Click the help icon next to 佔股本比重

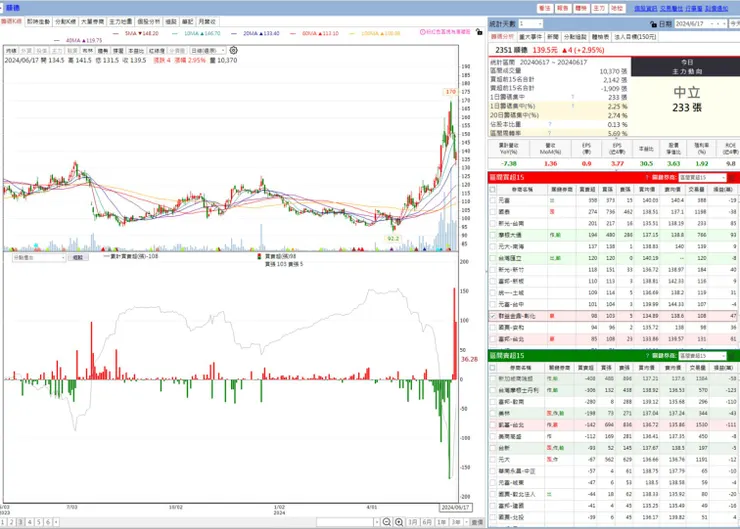550,124
